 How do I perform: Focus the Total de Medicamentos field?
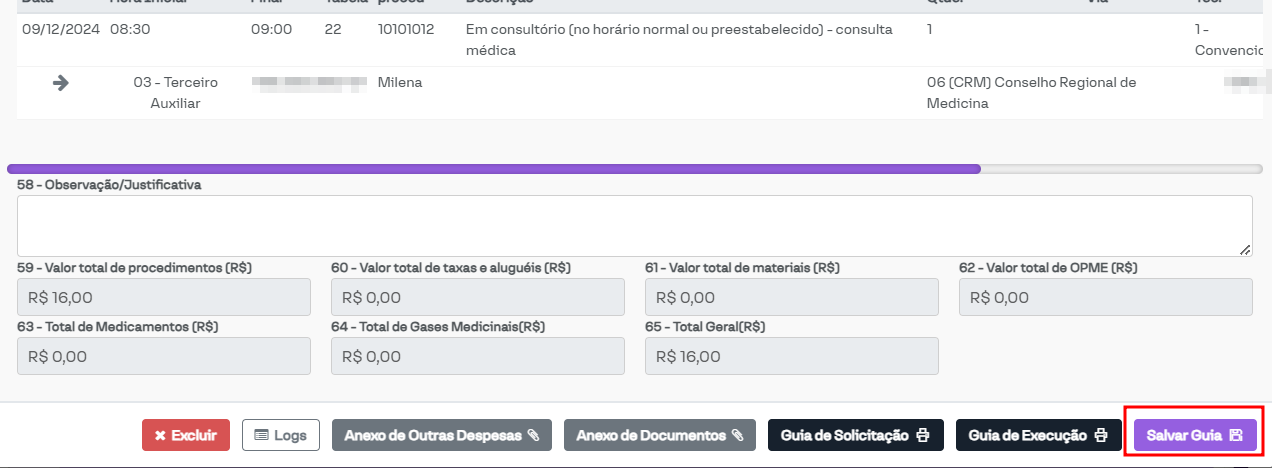(x=164, y=356)
